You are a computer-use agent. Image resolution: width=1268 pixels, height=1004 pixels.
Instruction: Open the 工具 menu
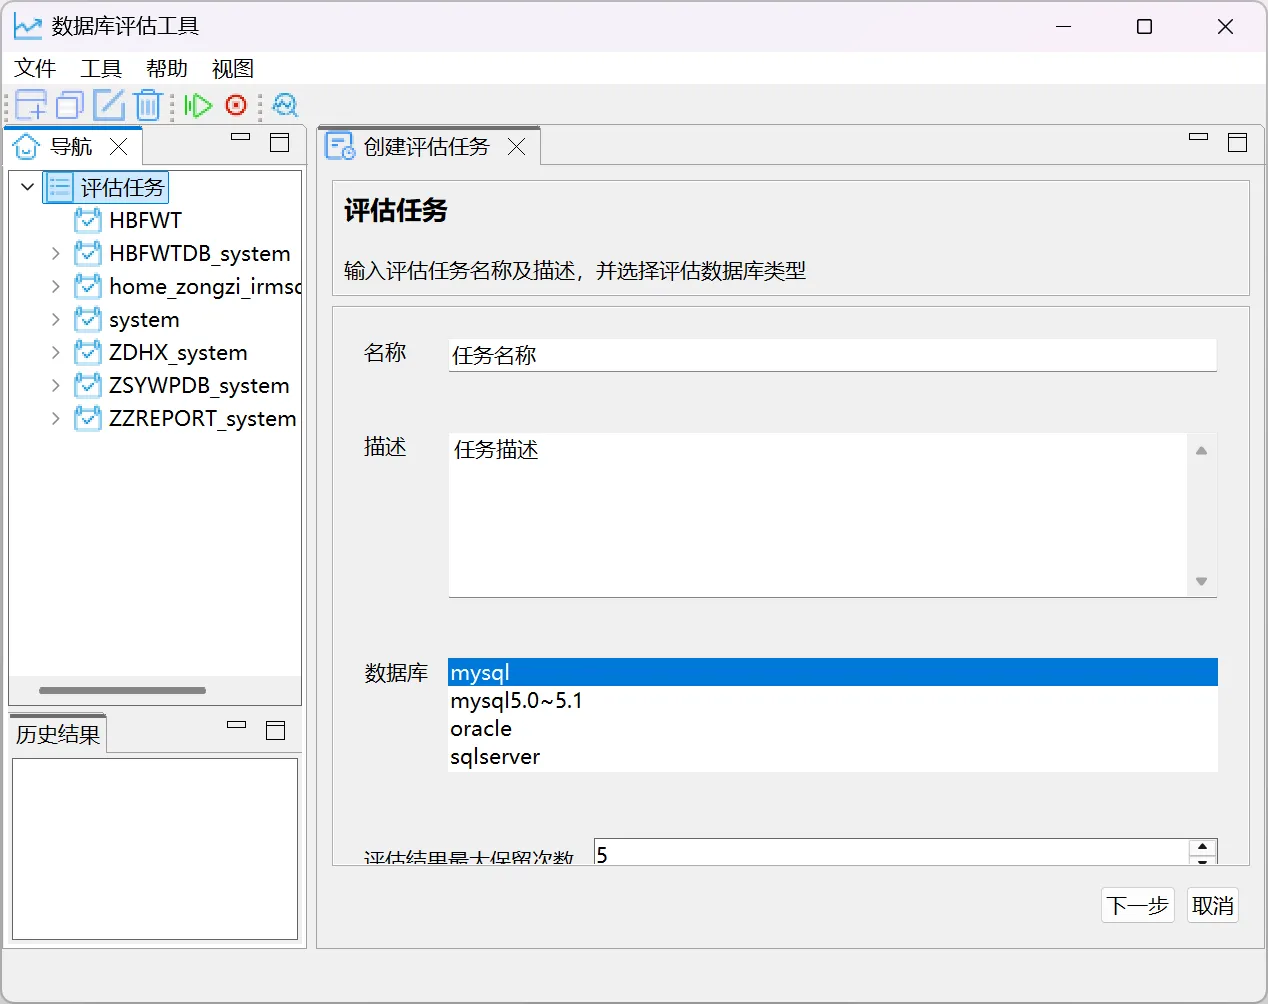tap(101, 69)
